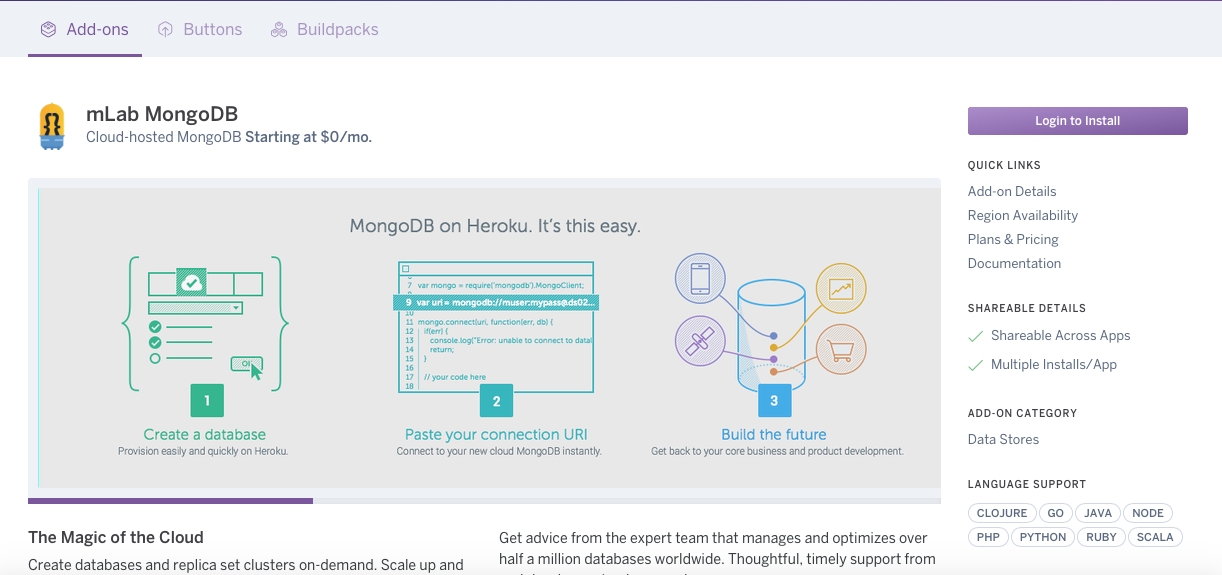Click the Add-ons cube icon
1222x575 pixels.
pos(48,30)
